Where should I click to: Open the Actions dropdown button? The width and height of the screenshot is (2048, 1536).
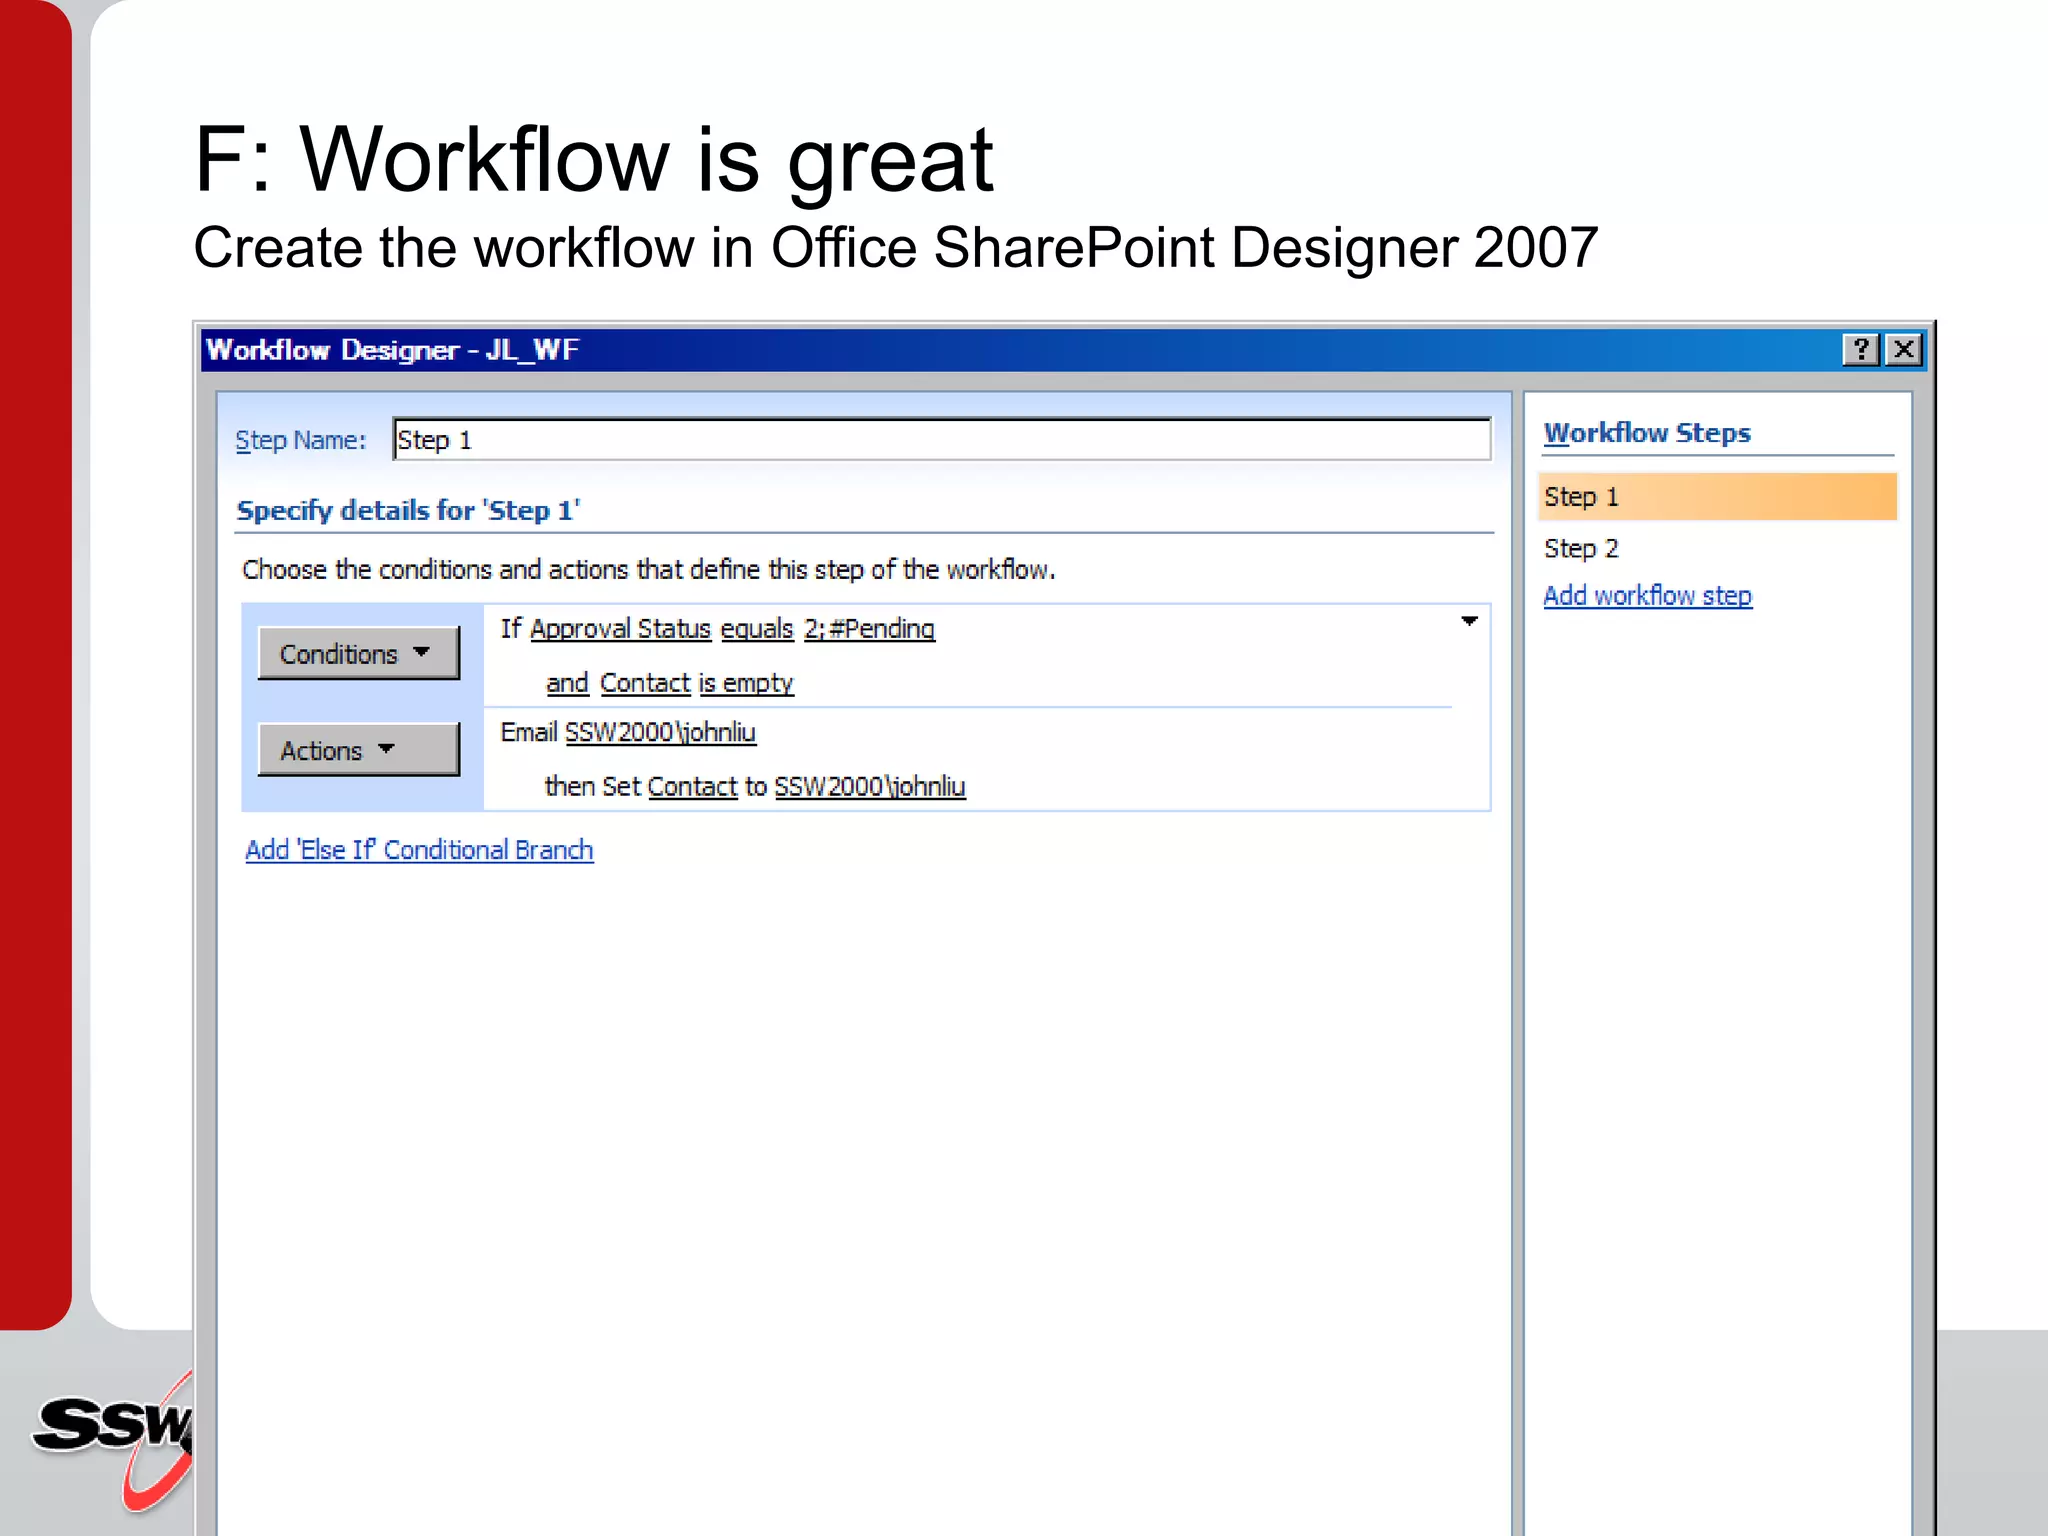(x=359, y=750)
